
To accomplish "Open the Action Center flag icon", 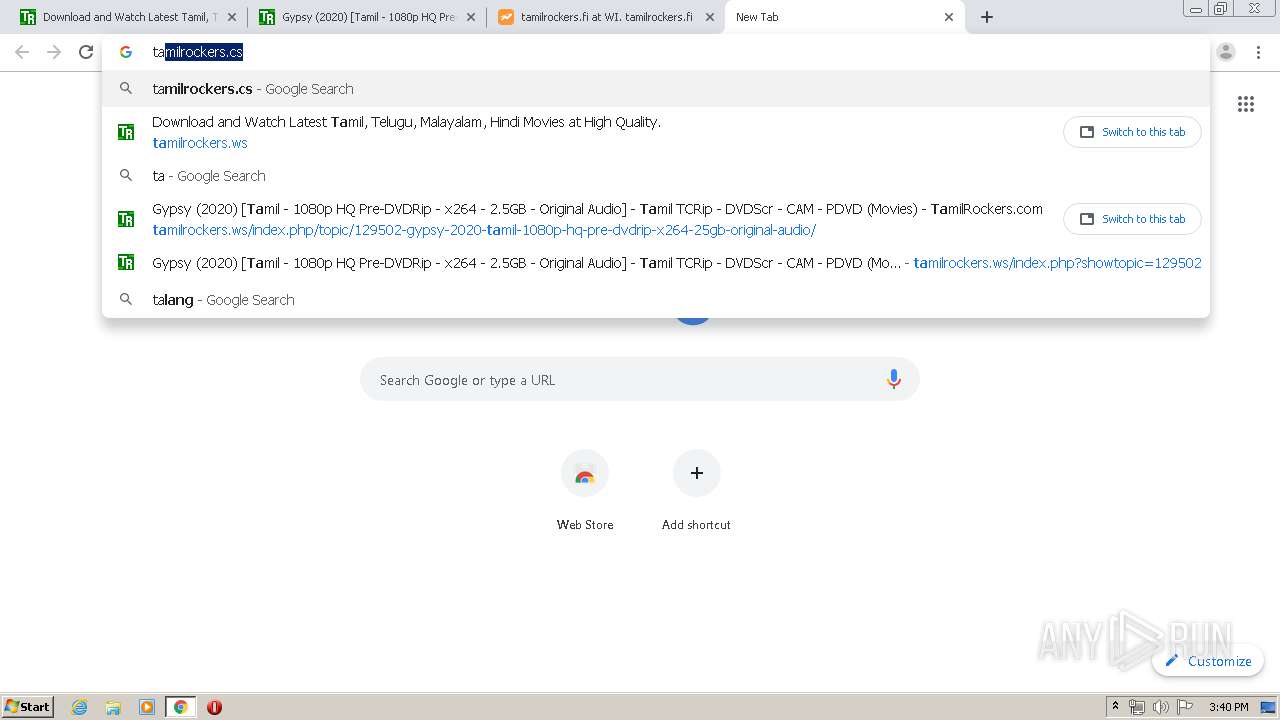I will (1185, 707).
